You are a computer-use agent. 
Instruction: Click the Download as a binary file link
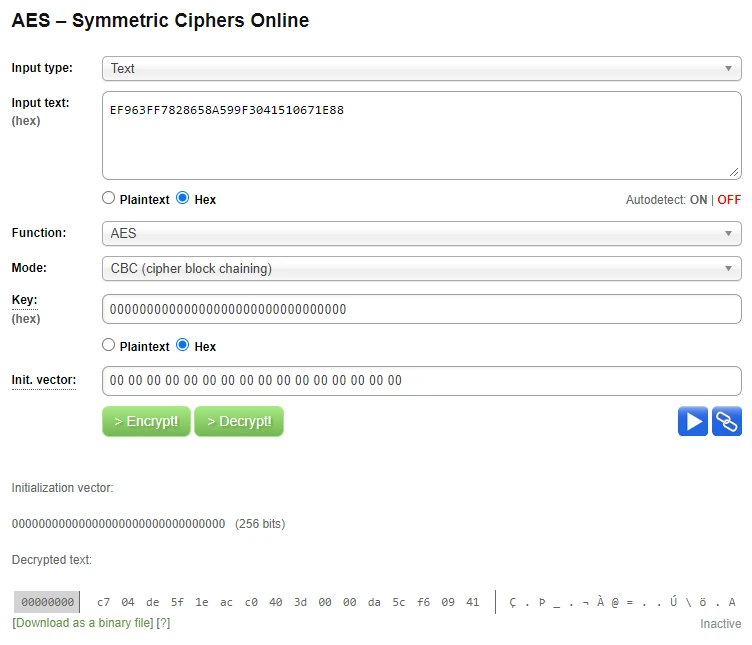83,623
